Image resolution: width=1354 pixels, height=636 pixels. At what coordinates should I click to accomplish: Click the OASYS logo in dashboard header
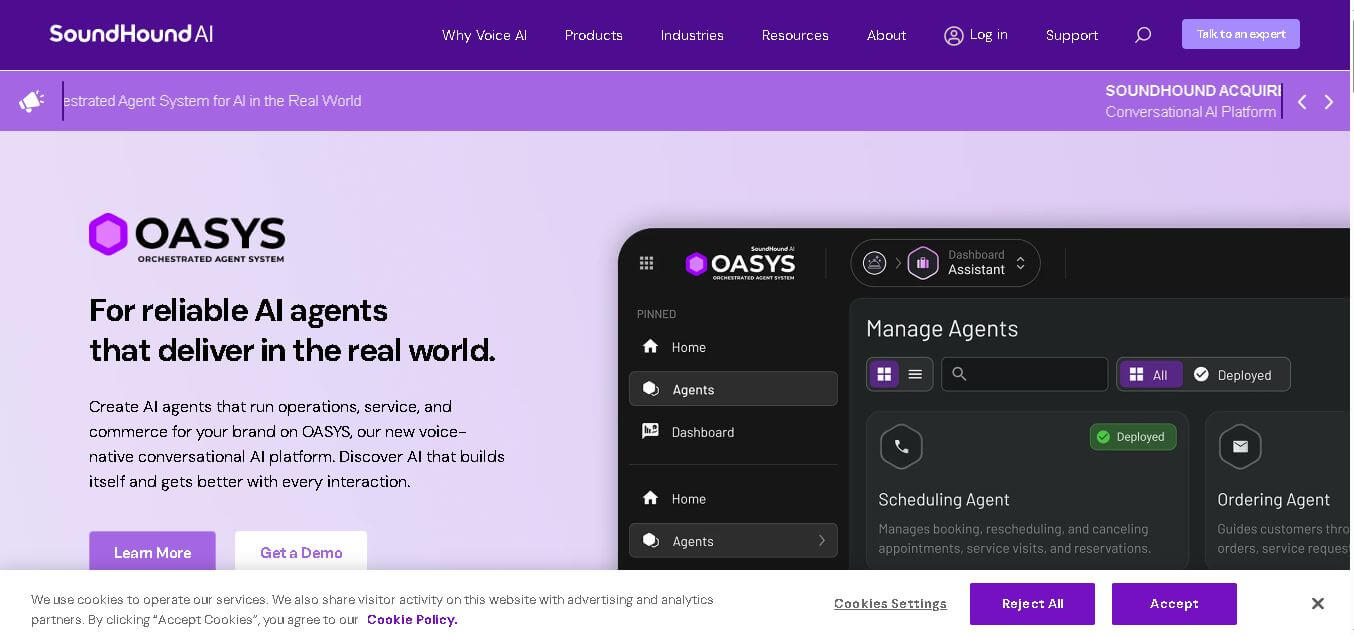(740, 263)
